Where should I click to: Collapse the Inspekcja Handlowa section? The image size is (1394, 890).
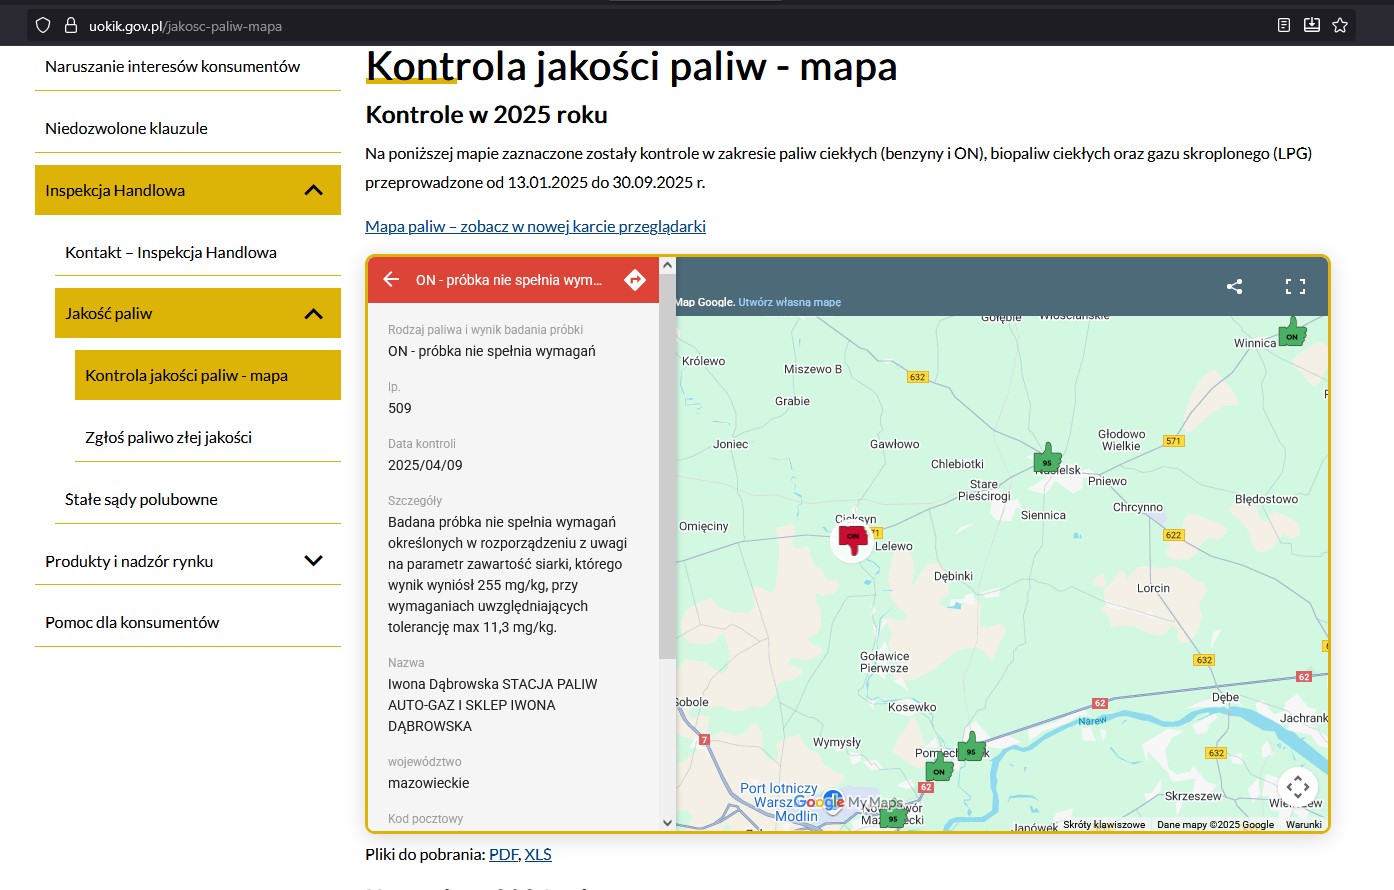coord(313,190)
